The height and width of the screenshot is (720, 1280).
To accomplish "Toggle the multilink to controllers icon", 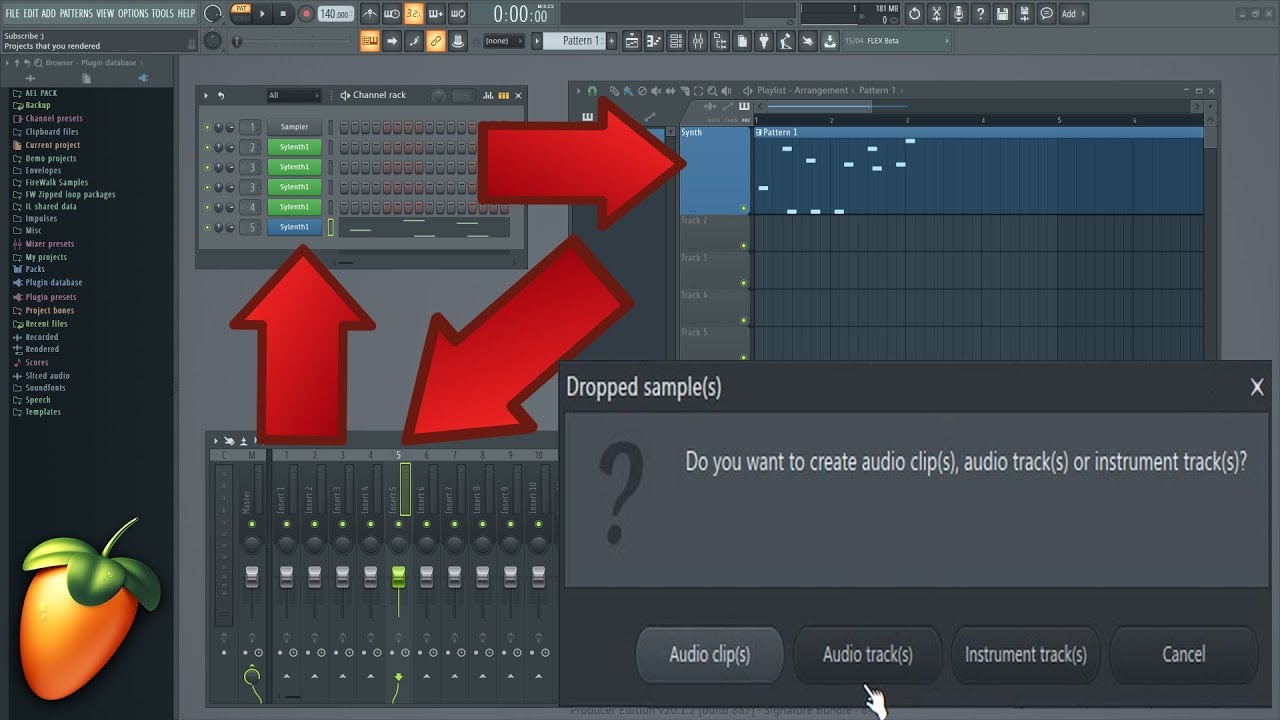I will point(435,41).
